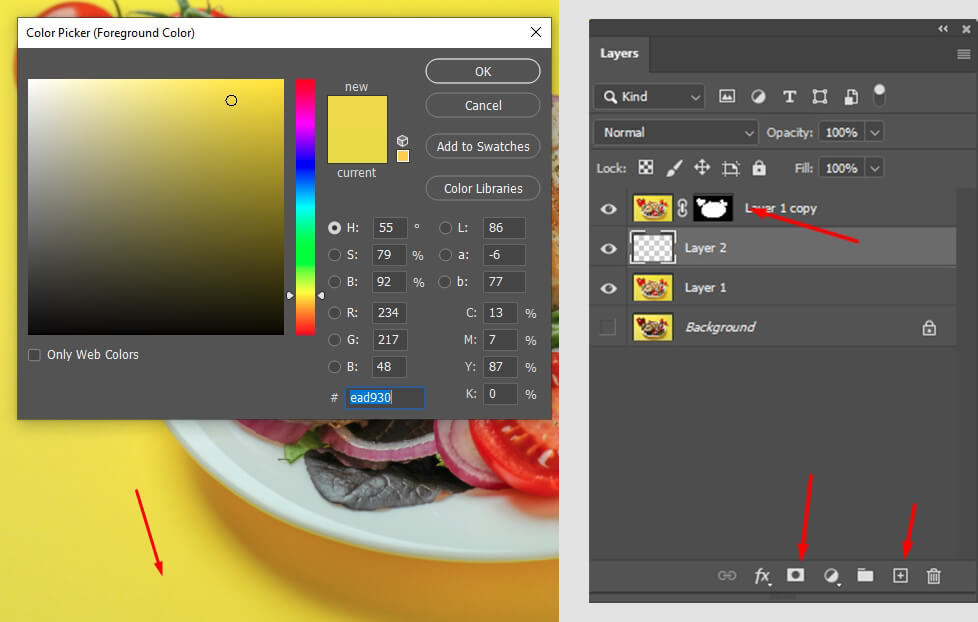Screen dimensions: 978x622
Task: Collapse the panel with double arrows
Action: click(x=943, y=29)
